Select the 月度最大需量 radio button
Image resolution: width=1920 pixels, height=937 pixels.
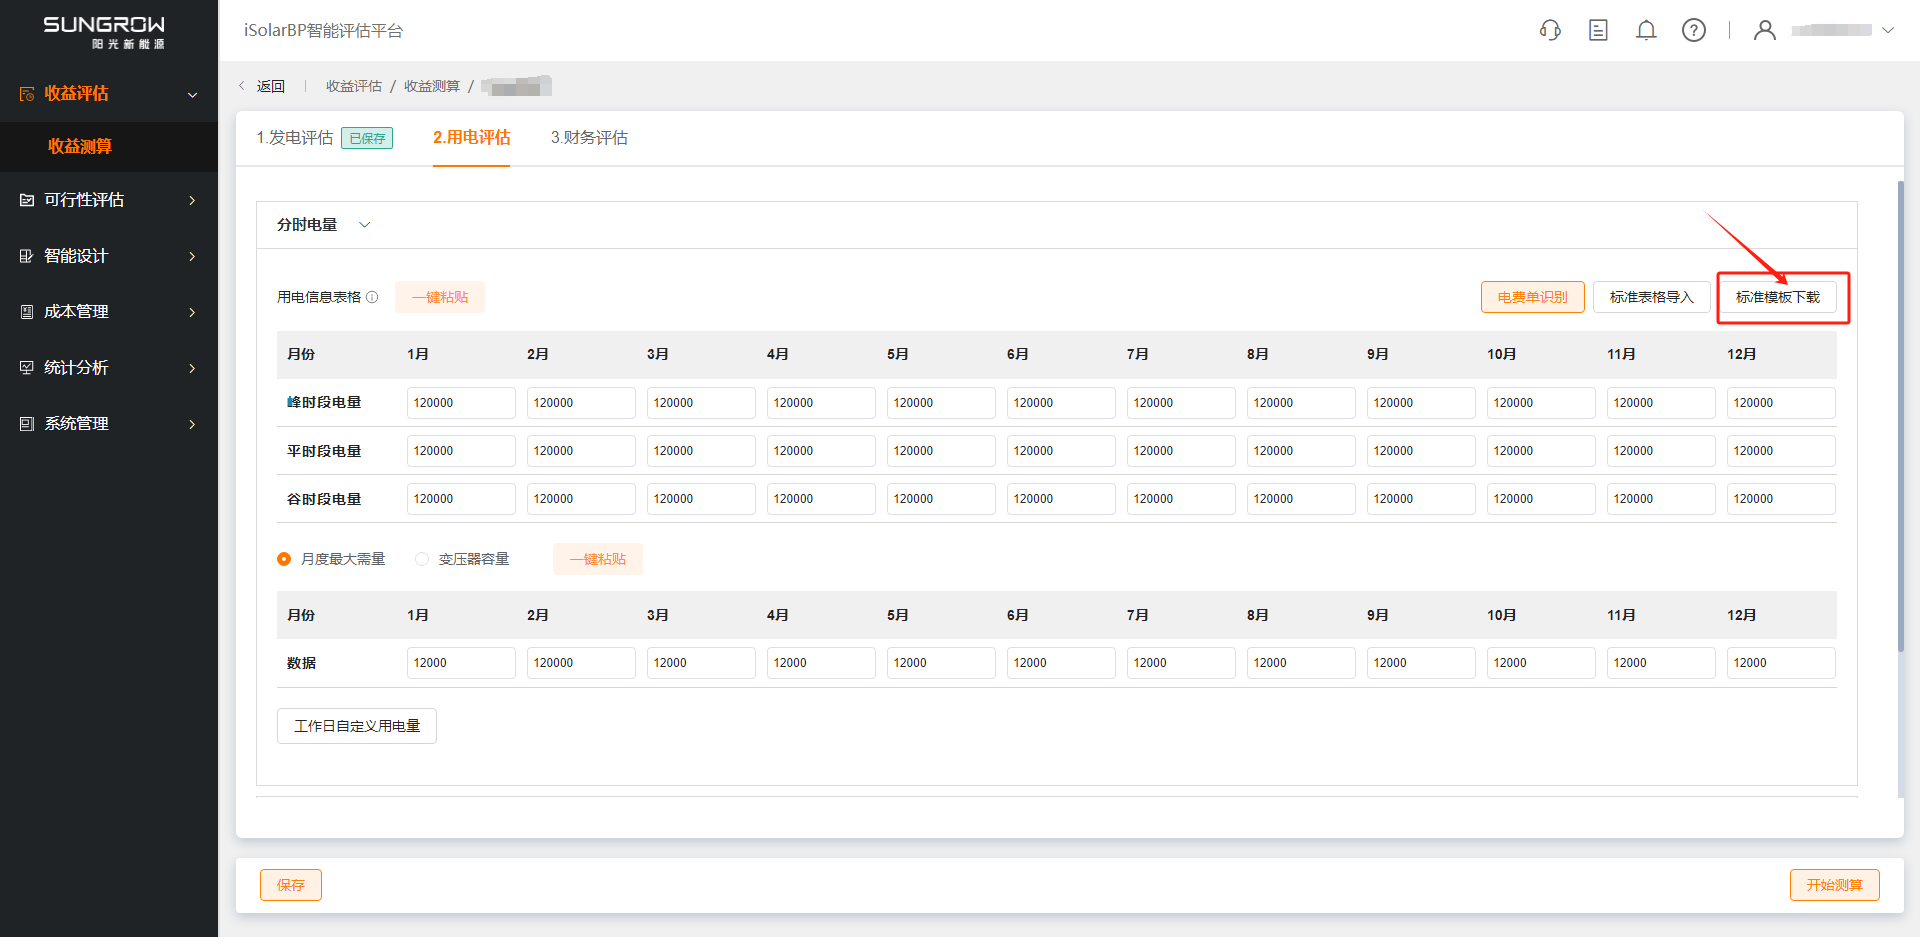pos(284,559)
